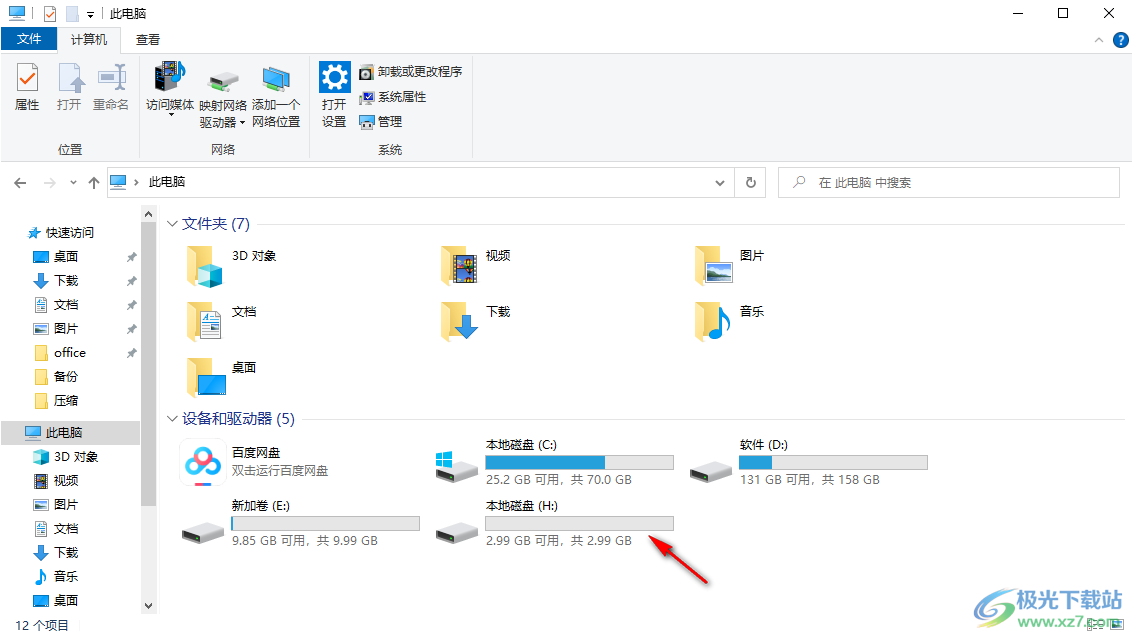Select the Music (音乐) folder icon

714,322
